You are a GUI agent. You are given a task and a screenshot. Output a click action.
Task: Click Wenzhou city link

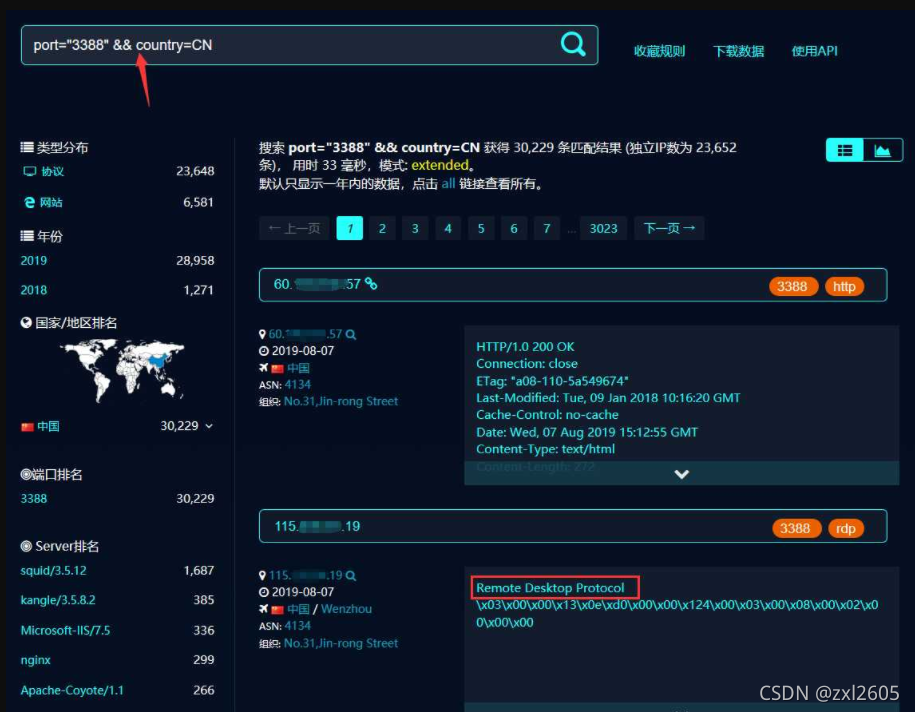(346, 609)
